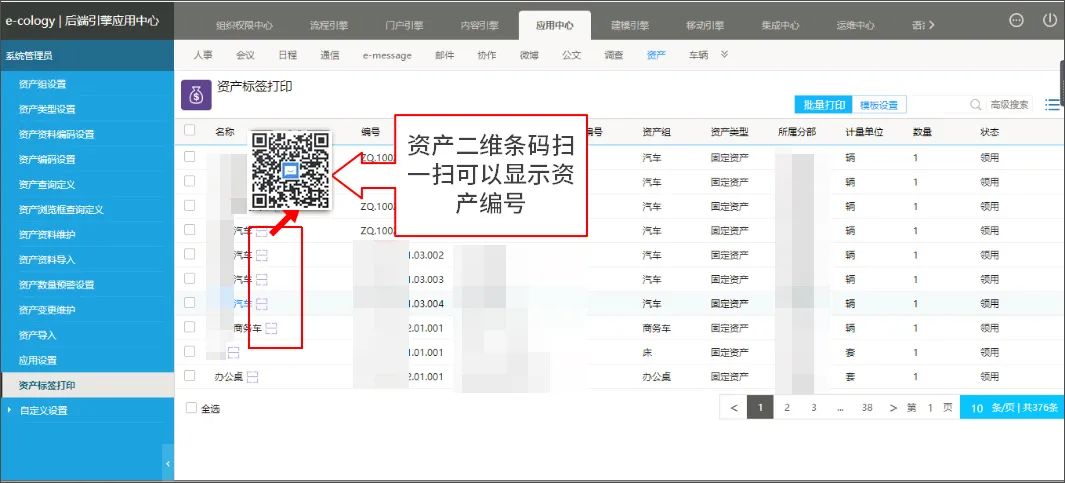Open 资产数量预警设置 in sidebar

coord(56,285)
